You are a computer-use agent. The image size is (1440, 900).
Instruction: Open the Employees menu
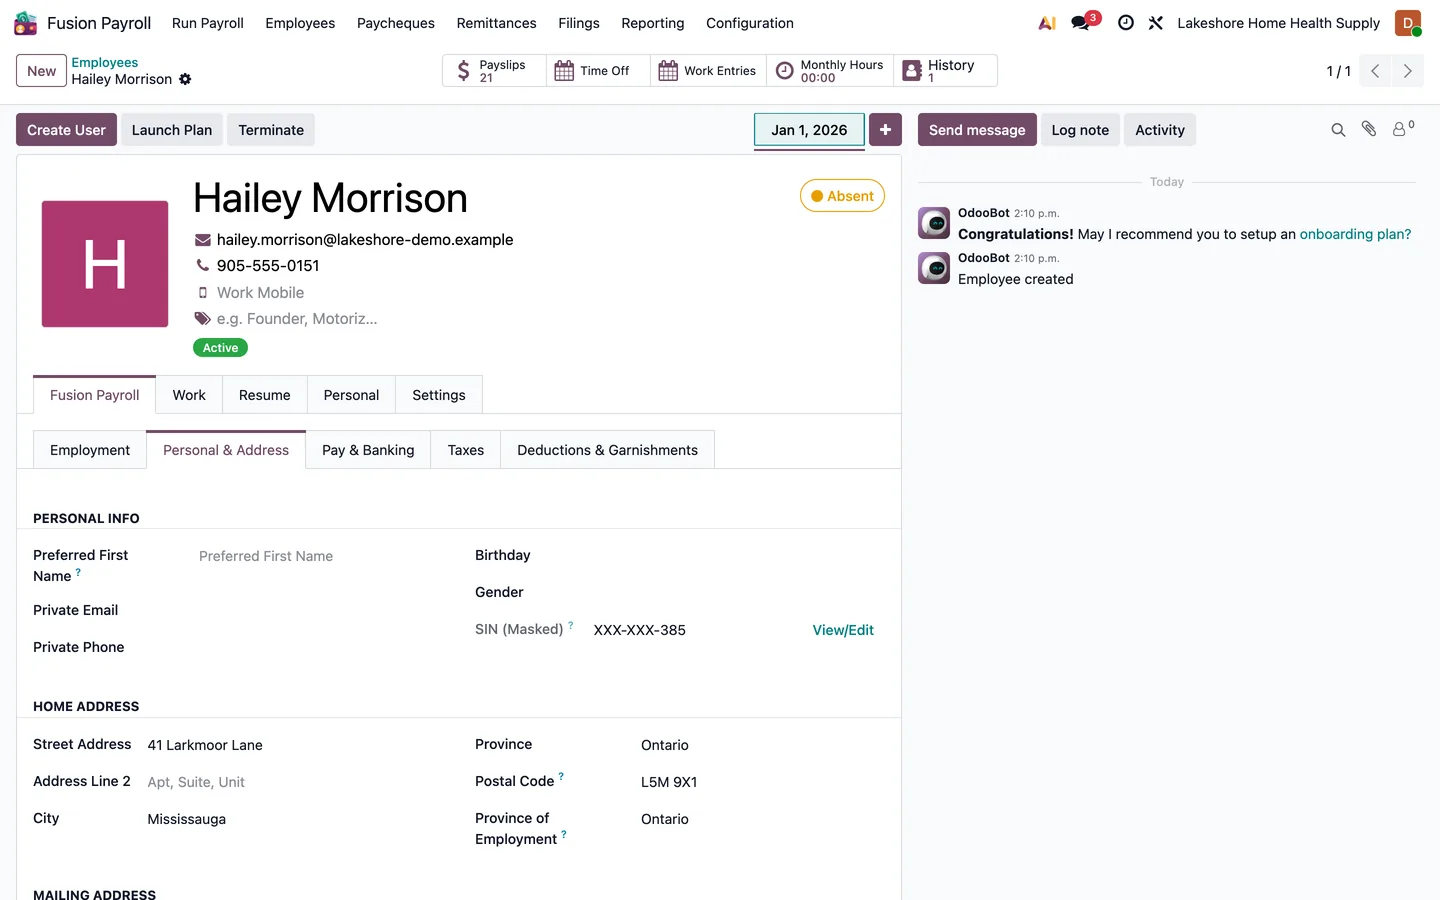tap(300, 23)
